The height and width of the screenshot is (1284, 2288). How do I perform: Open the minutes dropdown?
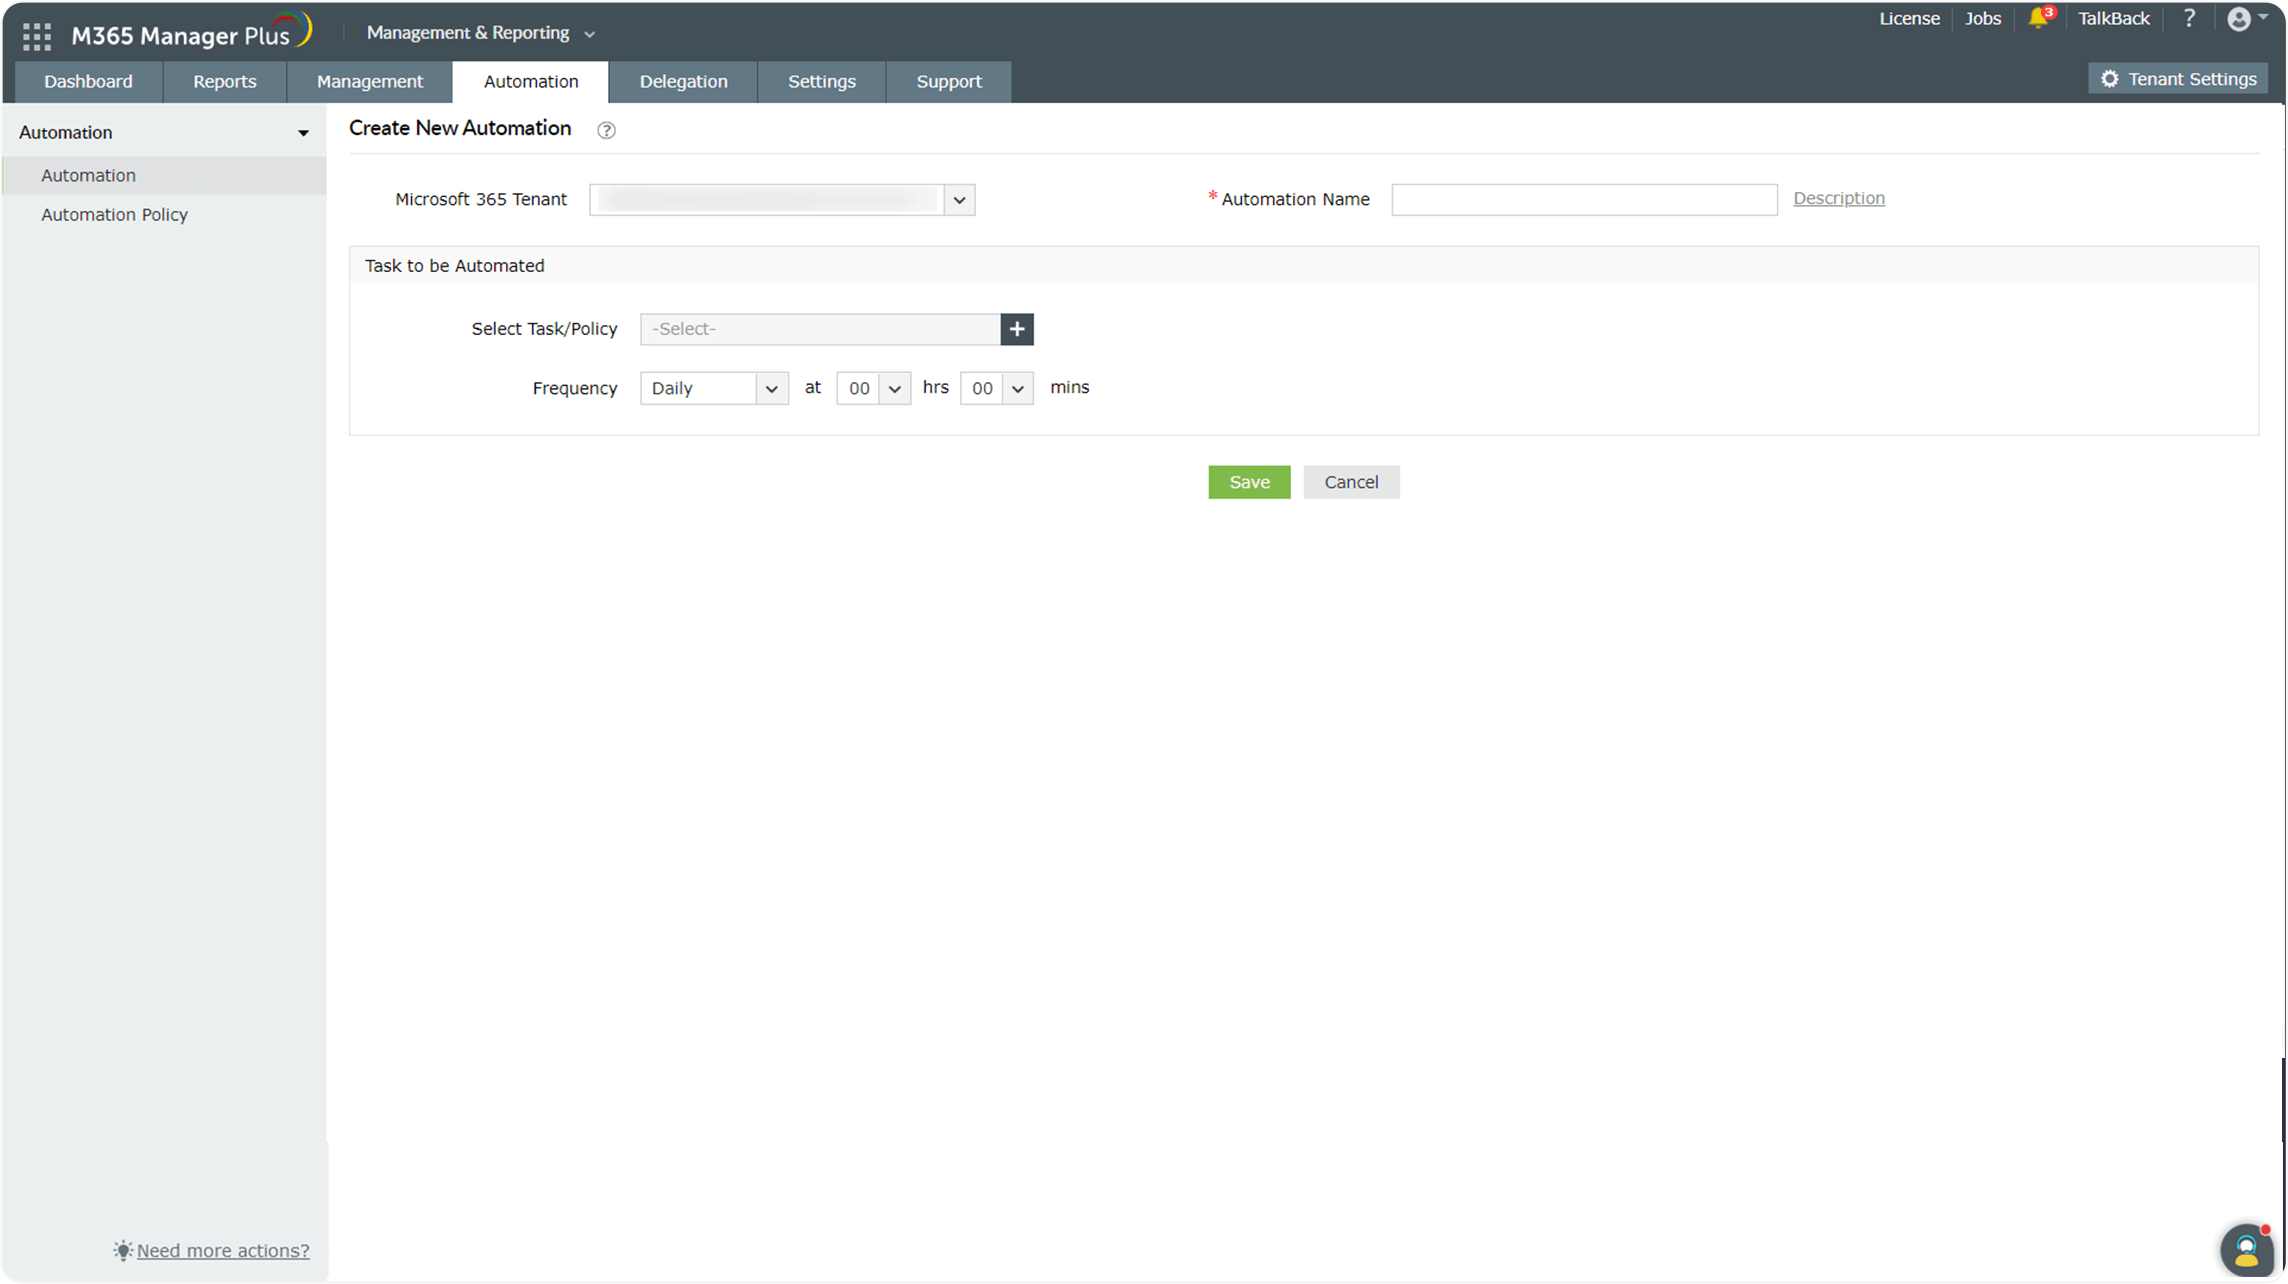[995, 388]
